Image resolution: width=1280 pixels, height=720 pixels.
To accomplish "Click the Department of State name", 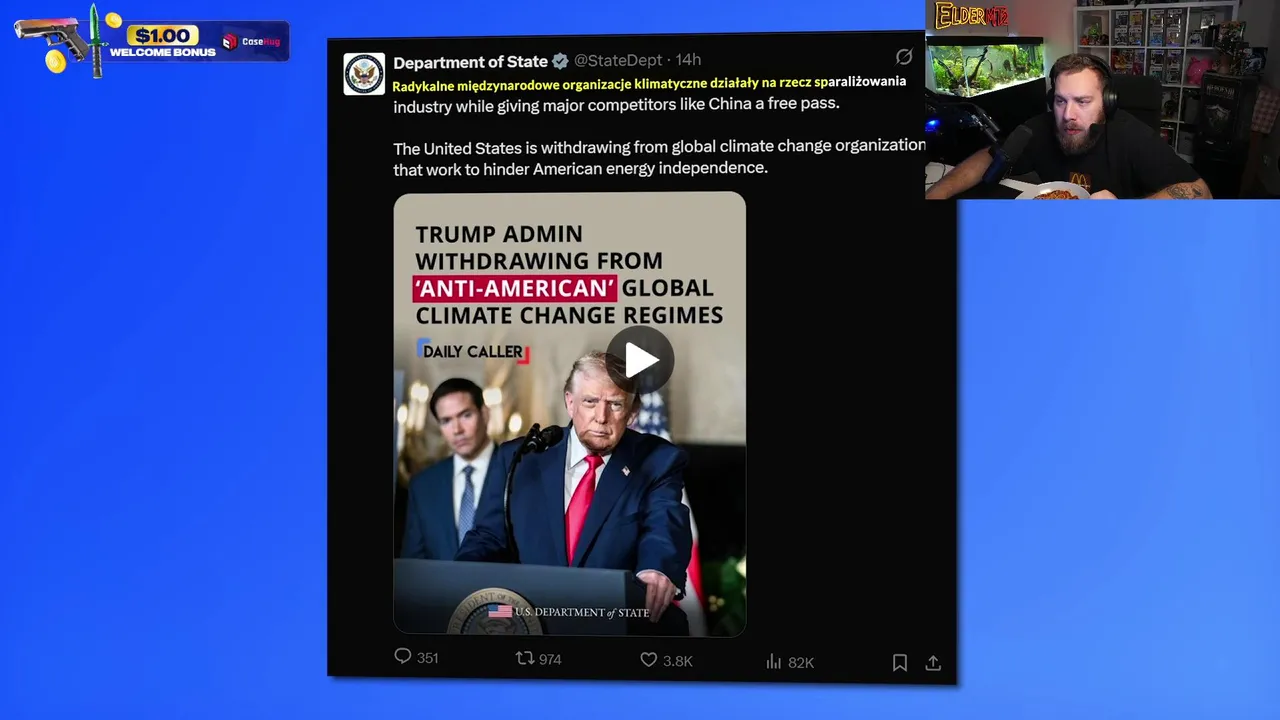I will [470, 62].
